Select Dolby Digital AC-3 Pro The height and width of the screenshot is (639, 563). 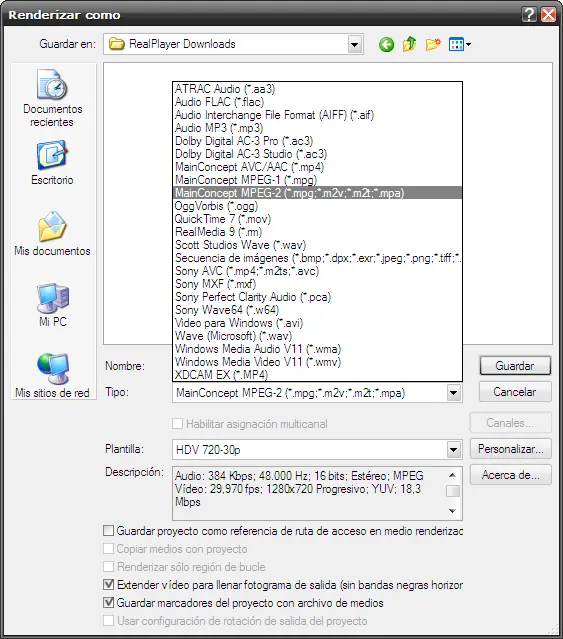pos(317,141)
